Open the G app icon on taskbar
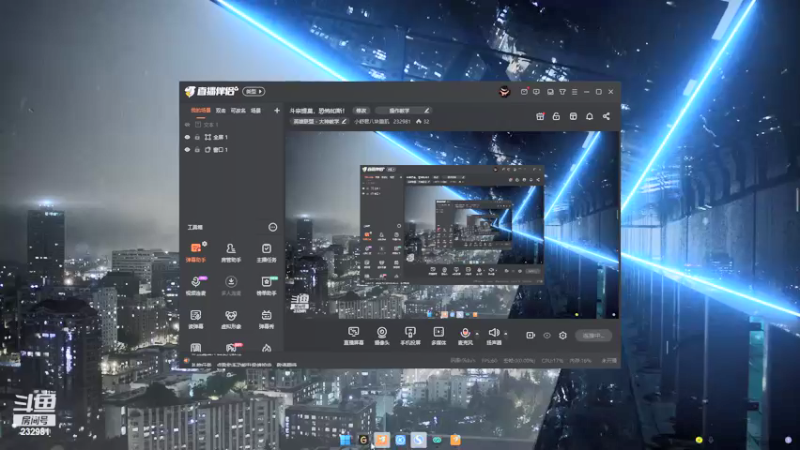This screenshot has width=800, height=450. pyautogui.click(x=363, y=440)
